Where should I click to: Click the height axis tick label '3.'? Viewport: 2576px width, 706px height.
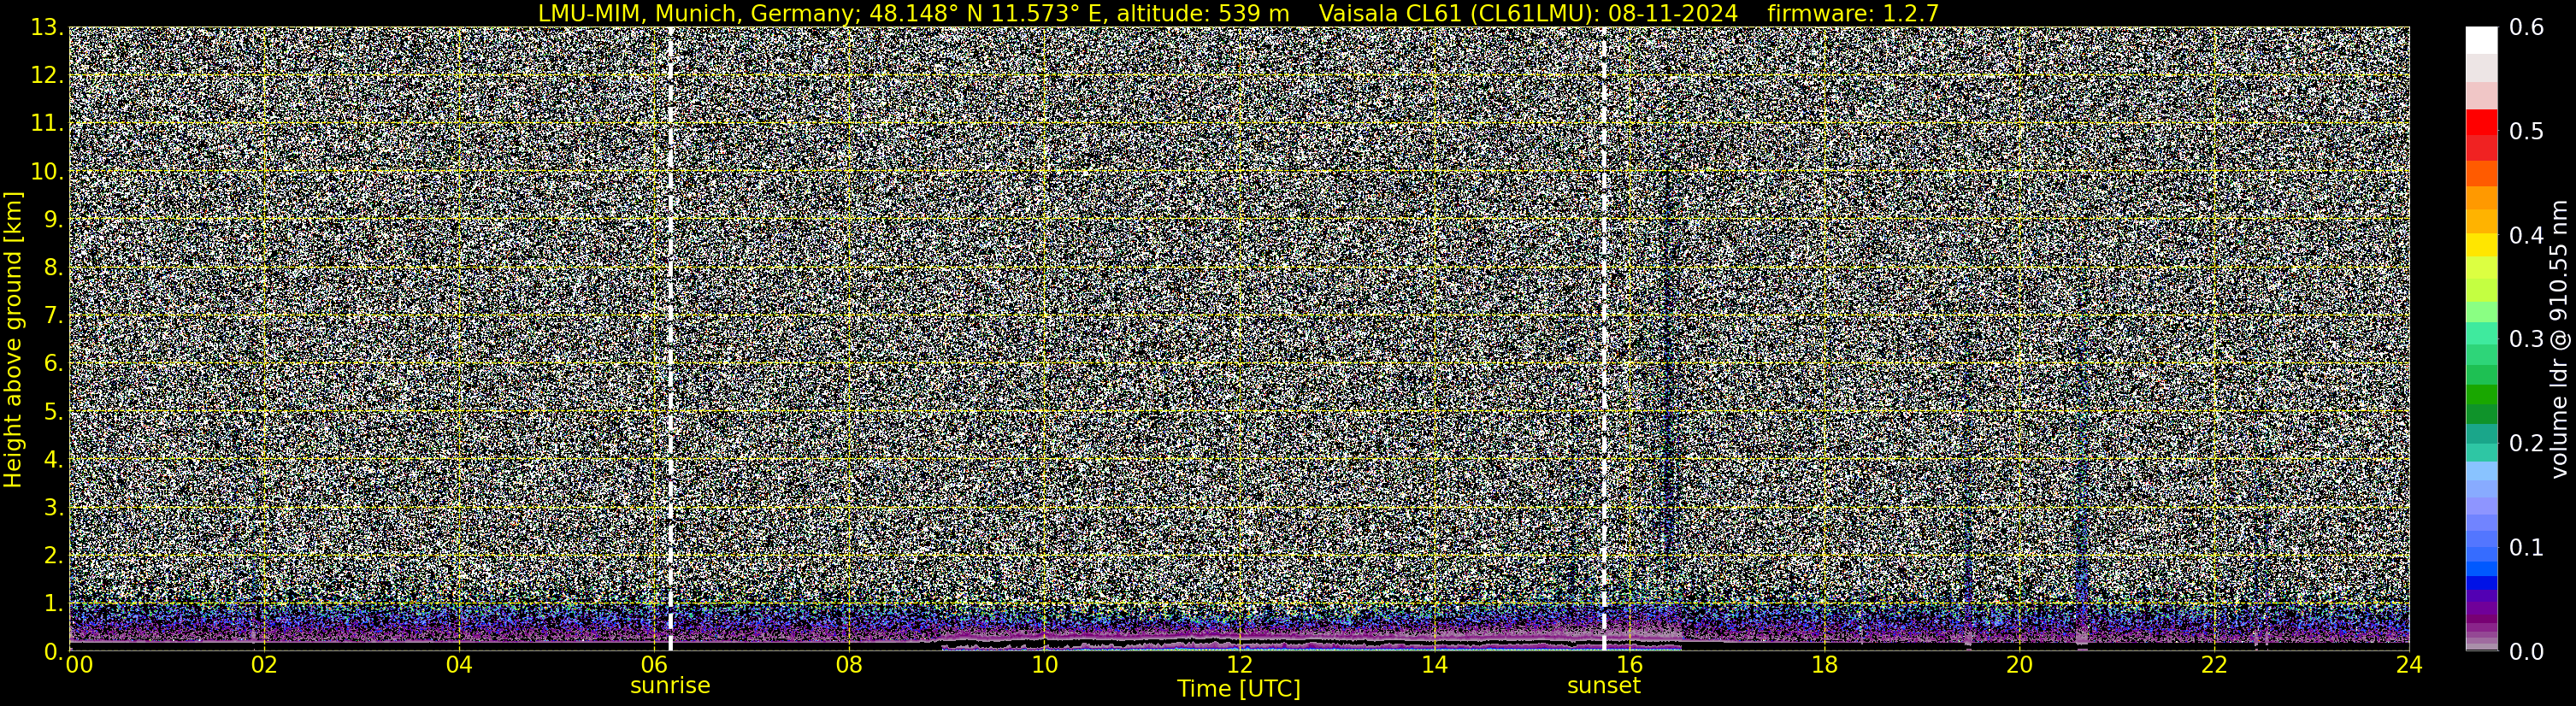tap(54, 507)
